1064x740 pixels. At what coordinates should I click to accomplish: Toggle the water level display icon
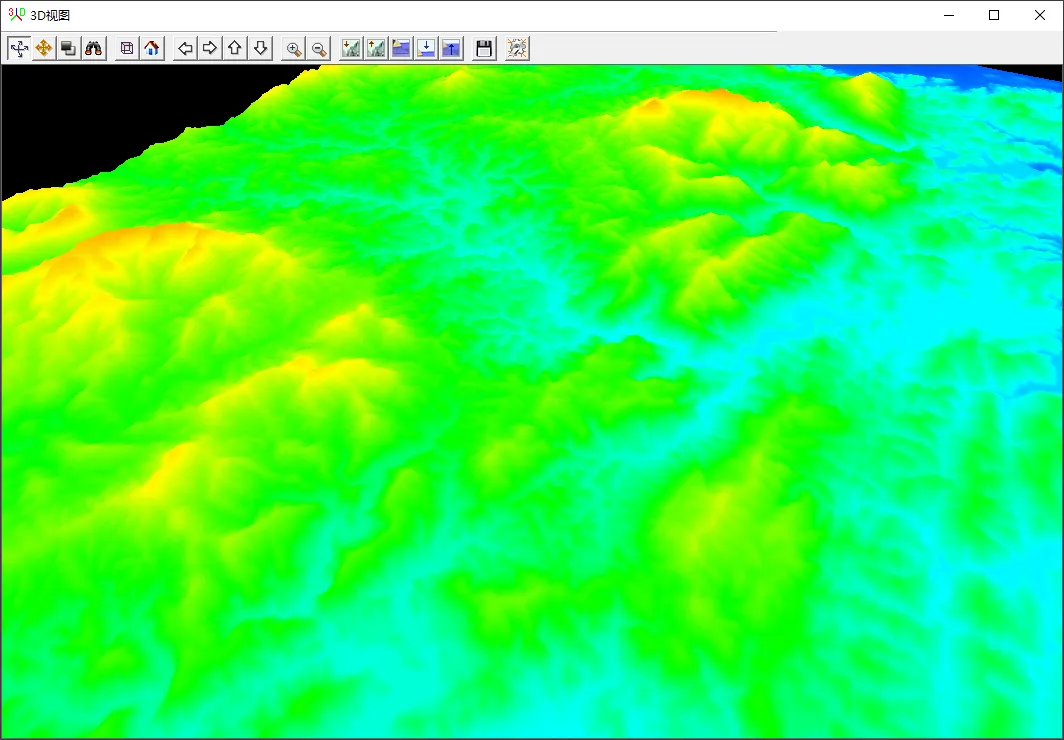(x=401, y=48)
